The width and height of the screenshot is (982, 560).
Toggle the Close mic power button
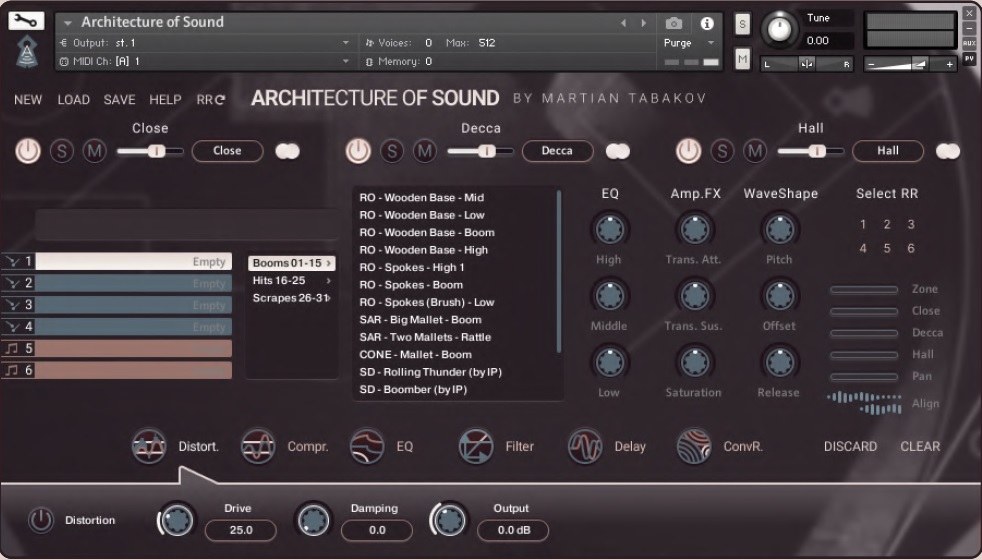[28, 151]
